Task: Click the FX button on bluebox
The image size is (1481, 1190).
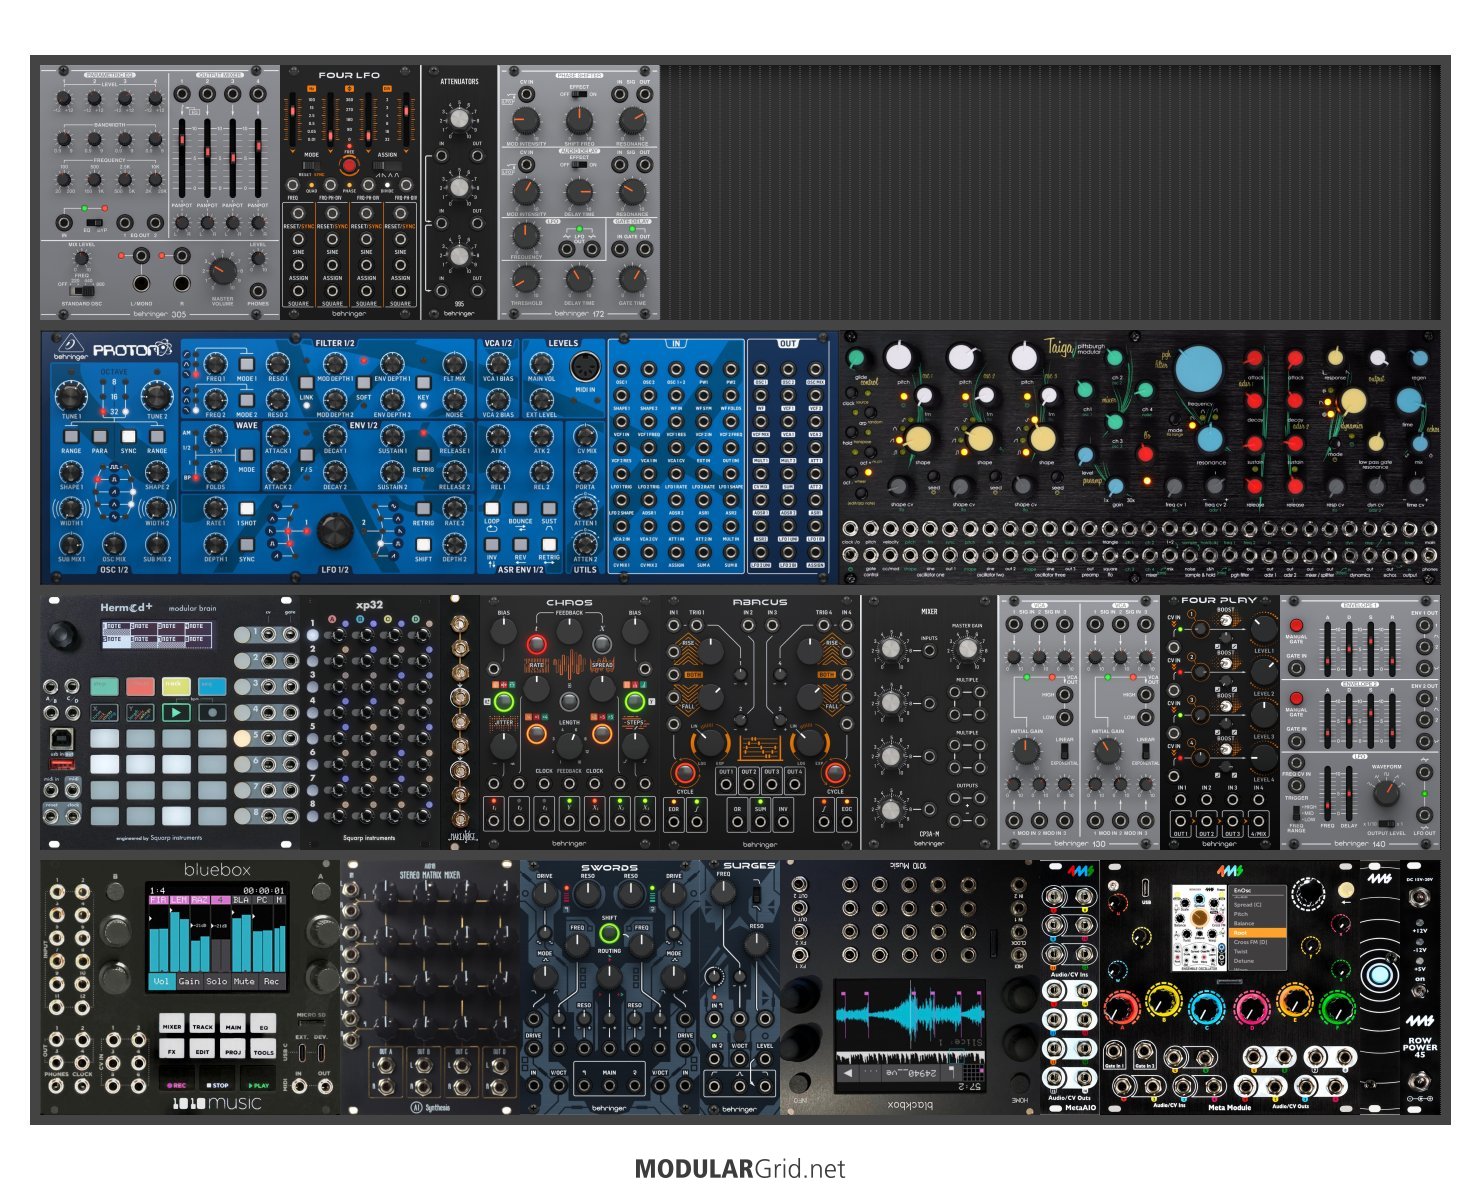Action: [x=173, y=1050]
